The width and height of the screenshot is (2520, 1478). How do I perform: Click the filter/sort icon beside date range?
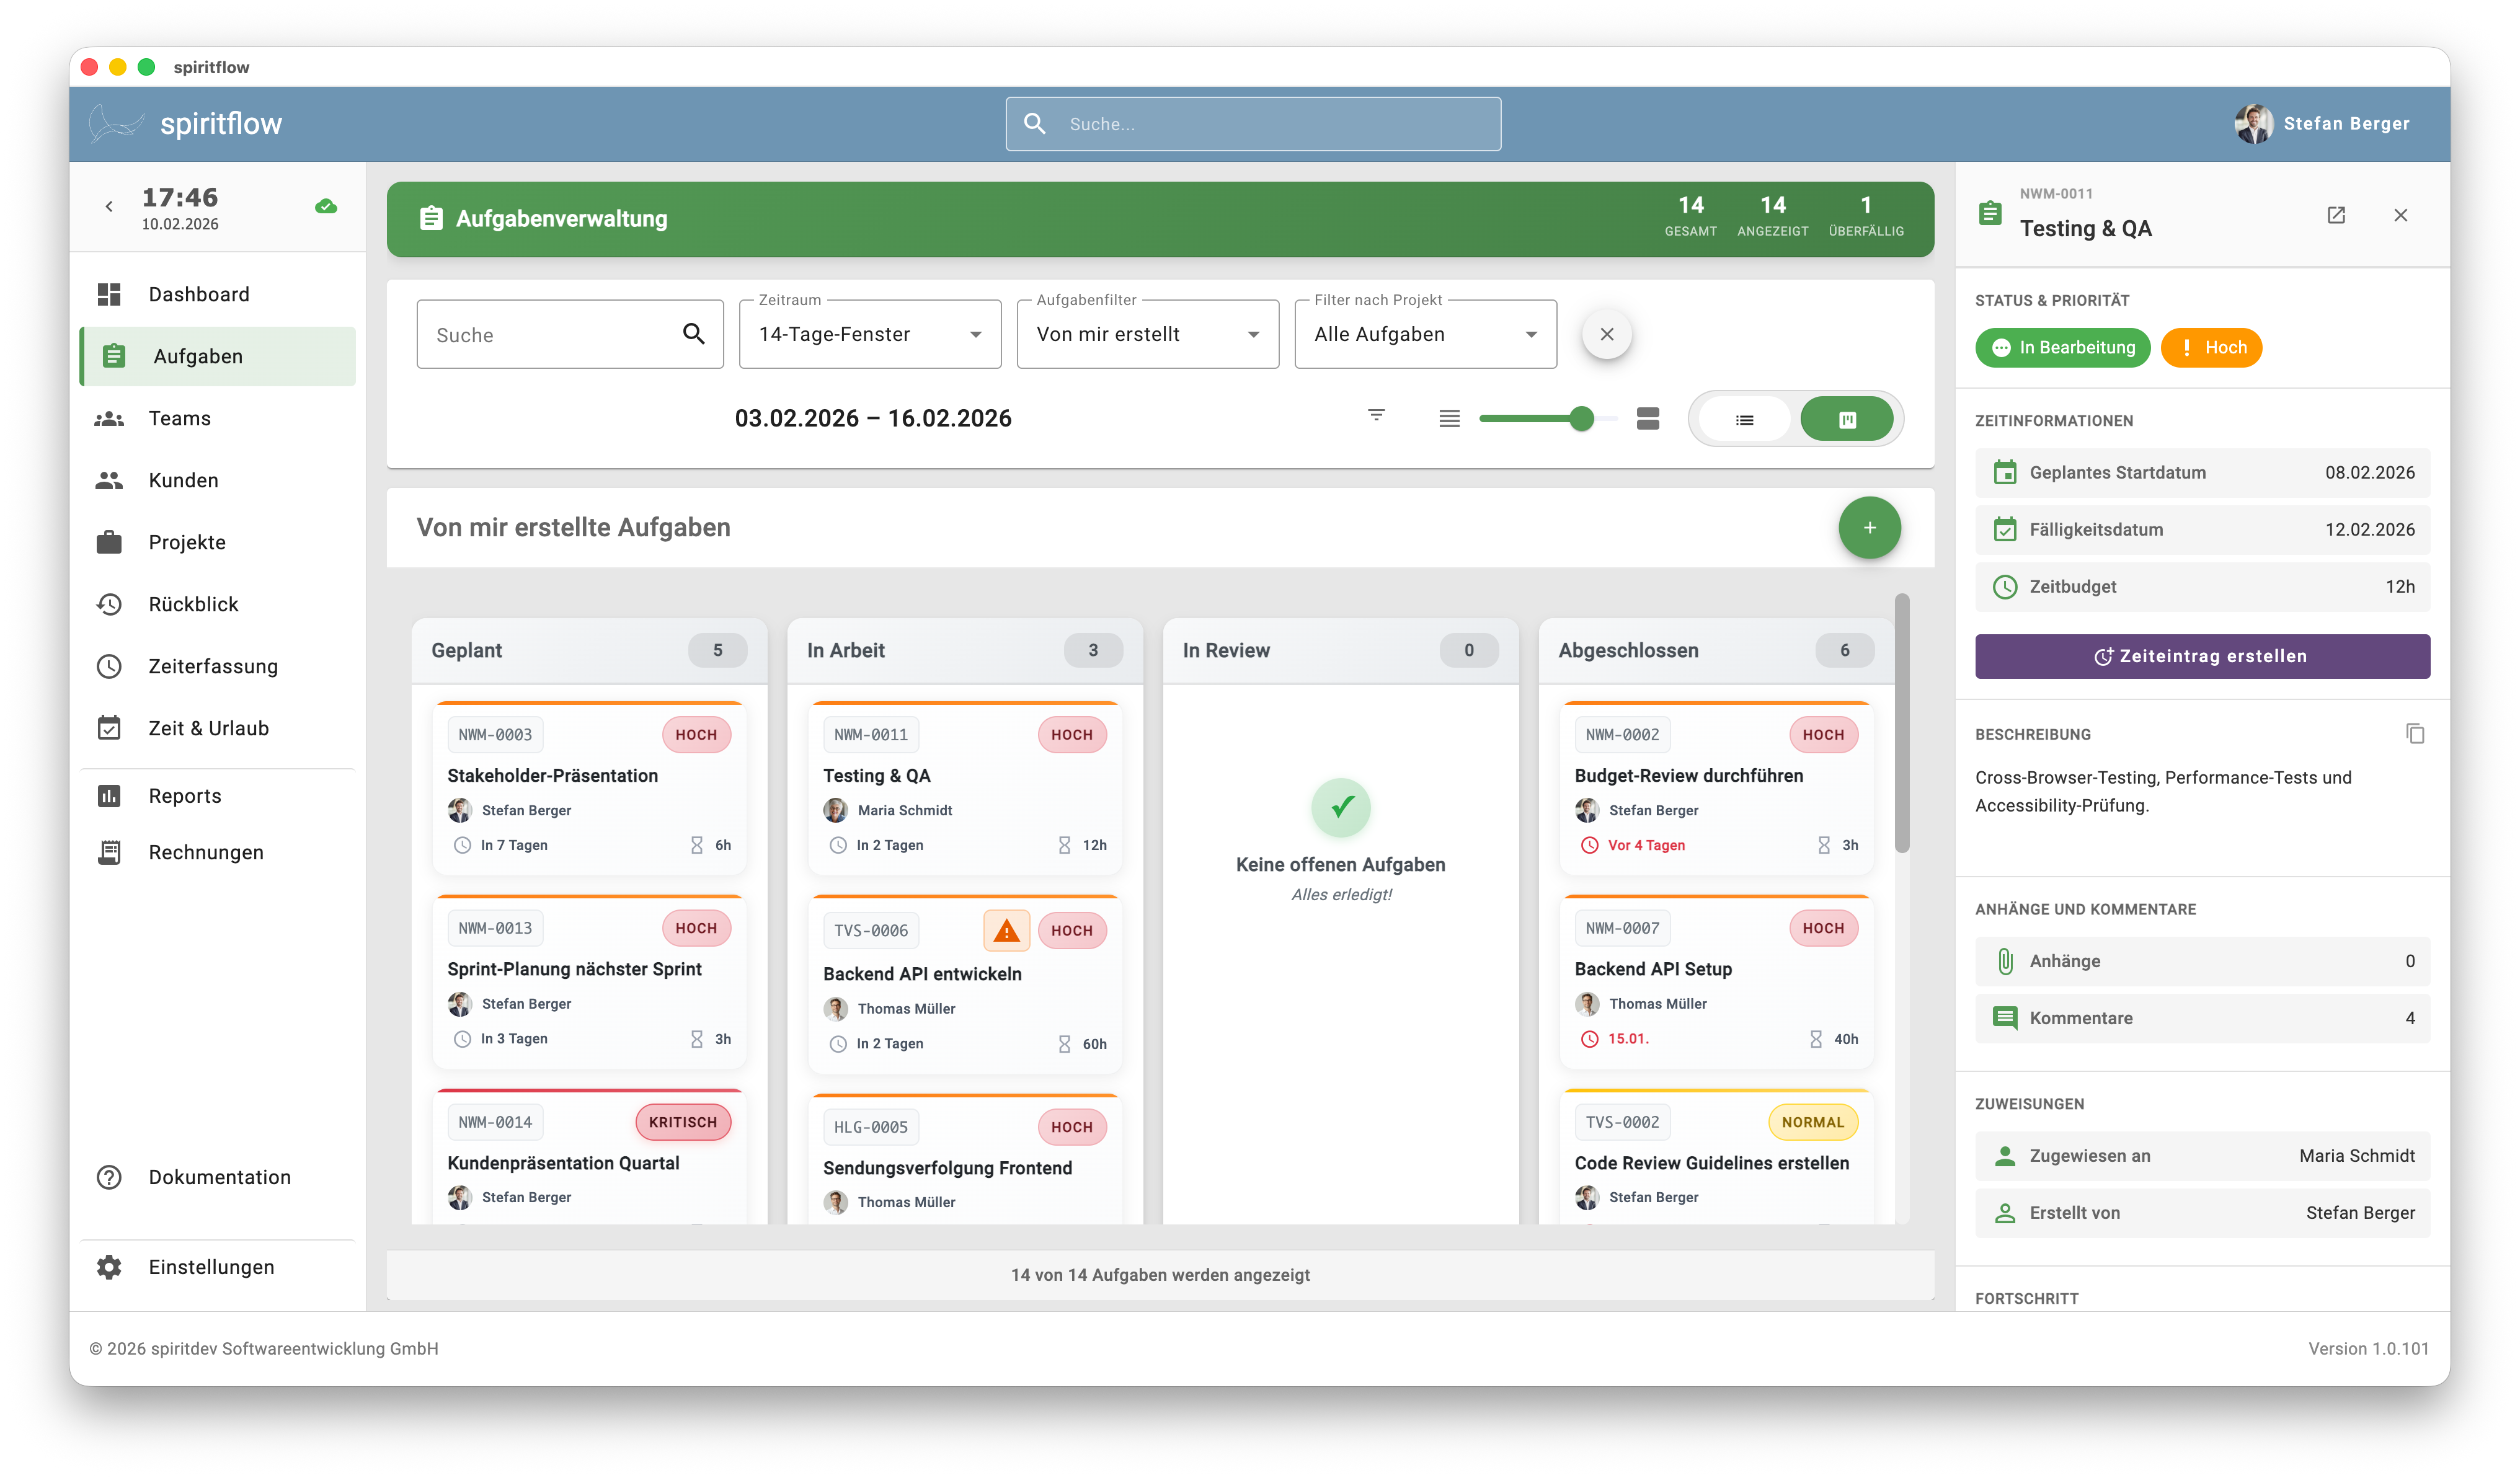[x=1376, y=415]
